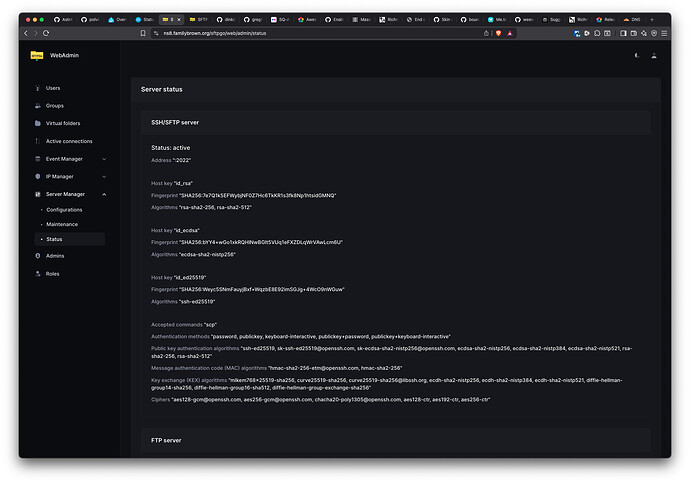Collapse the Server Manager menu
The width and height of the screenshot is (690, 482).
point(70,194)
